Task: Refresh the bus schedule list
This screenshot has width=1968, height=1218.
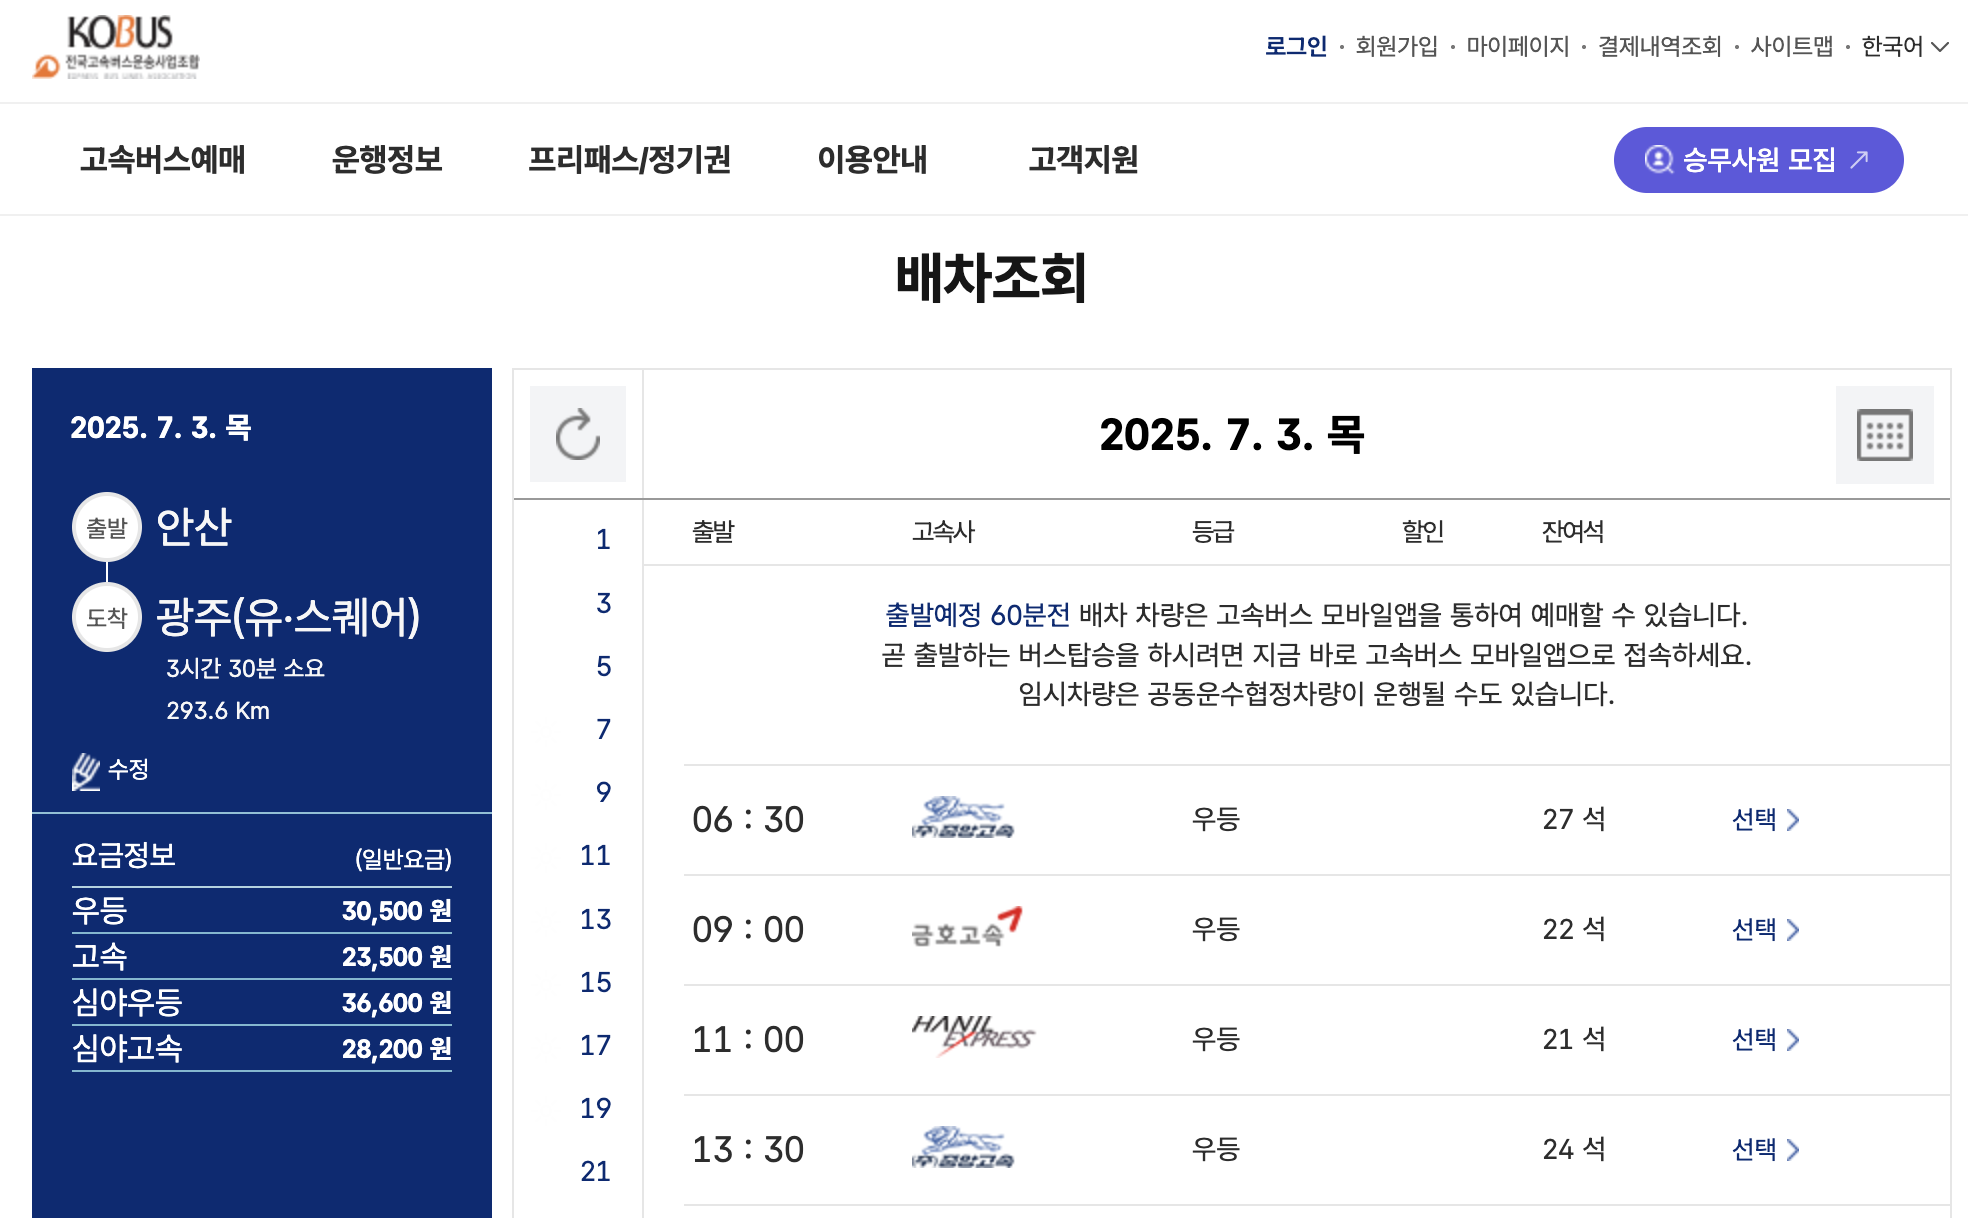Action: (x=577, y=434)
